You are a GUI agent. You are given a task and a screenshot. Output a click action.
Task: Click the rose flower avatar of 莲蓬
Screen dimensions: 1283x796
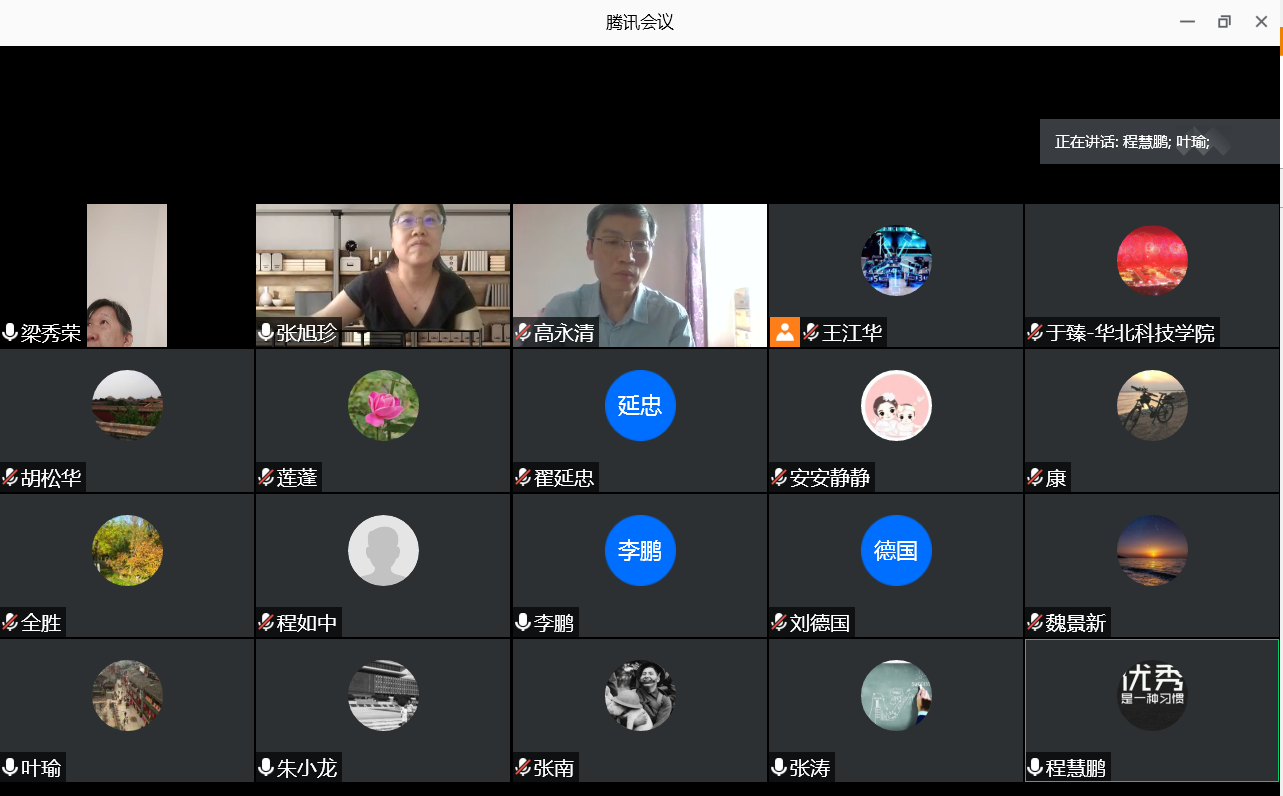383,405
